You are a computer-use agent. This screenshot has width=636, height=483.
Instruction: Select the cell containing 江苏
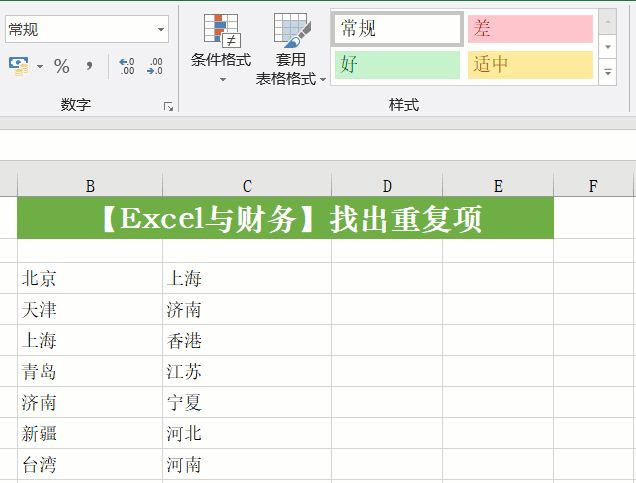pos(247,371)
